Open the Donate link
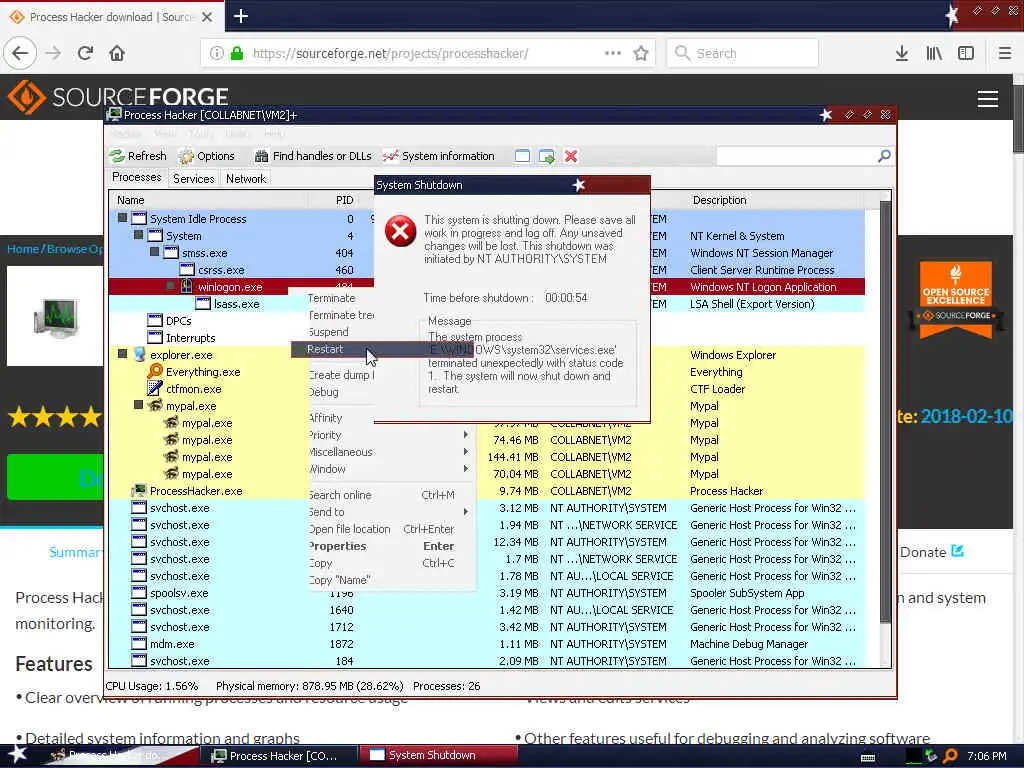 (x=931, y=552)
